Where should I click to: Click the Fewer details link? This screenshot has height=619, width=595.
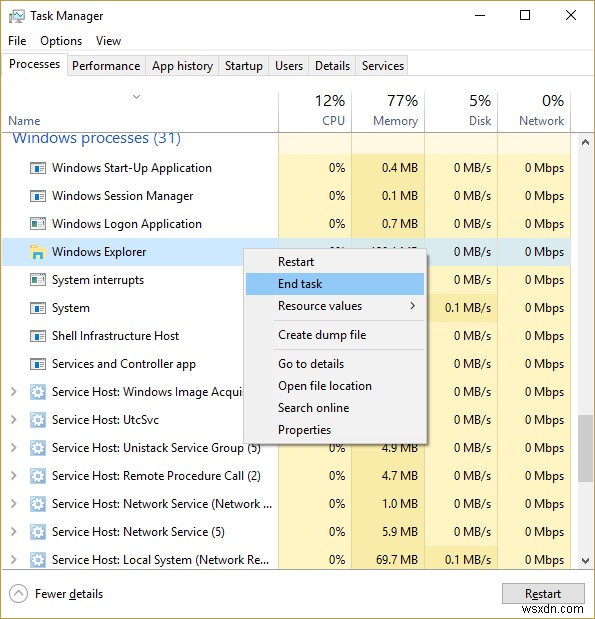pos(69,594)
